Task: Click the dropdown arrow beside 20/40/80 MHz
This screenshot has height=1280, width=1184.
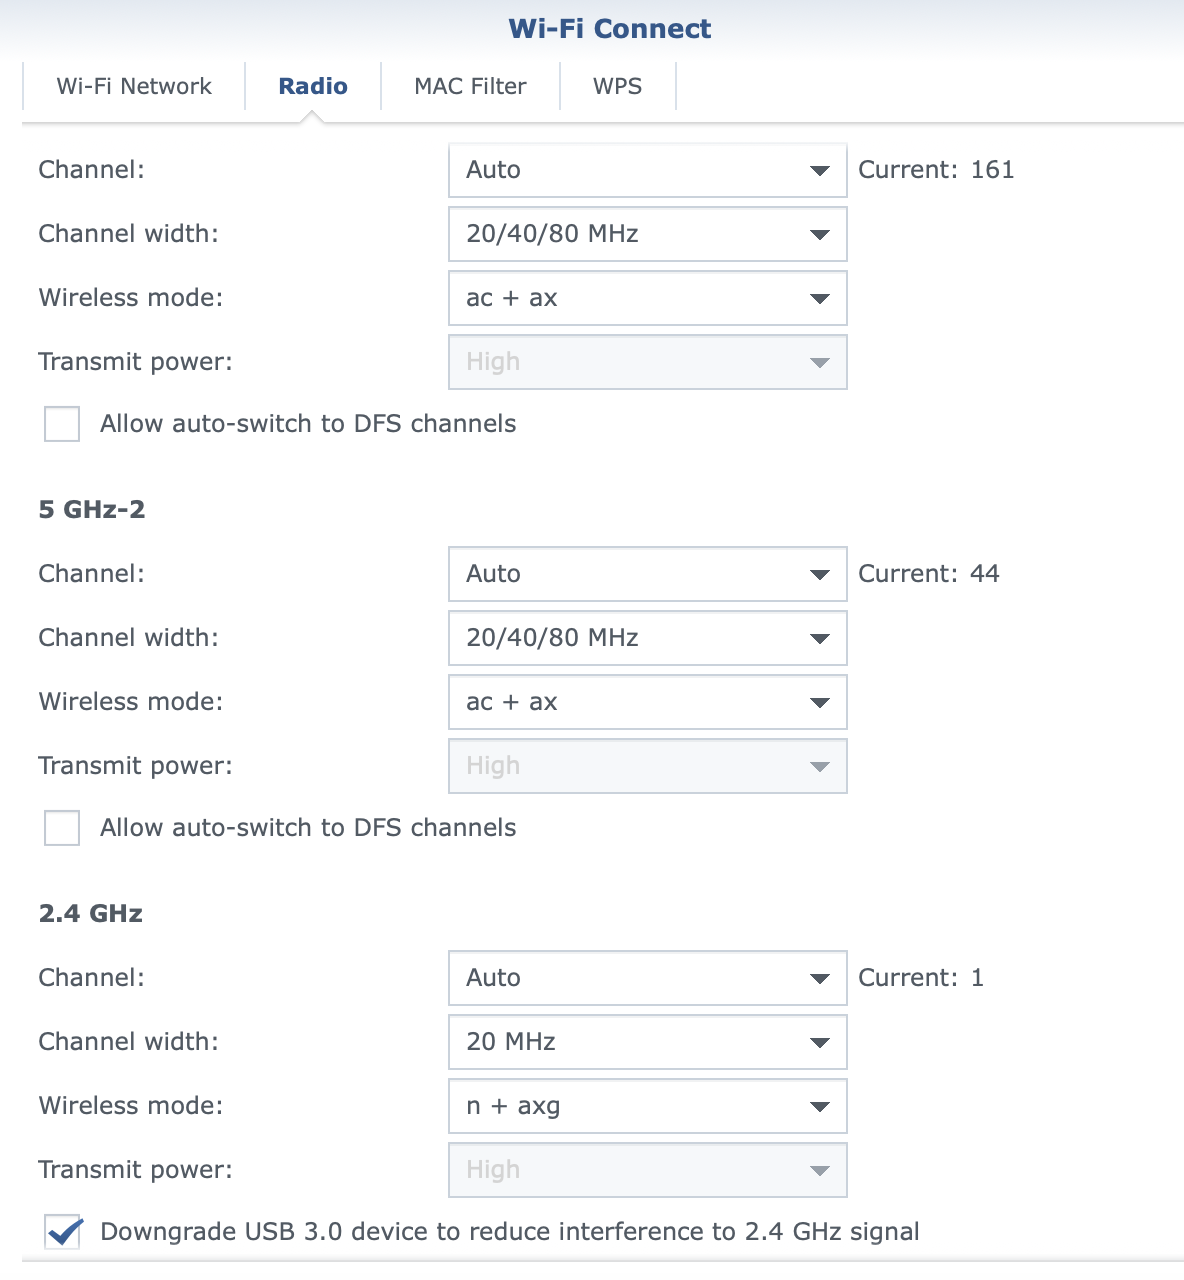Action: coord(818,234)
